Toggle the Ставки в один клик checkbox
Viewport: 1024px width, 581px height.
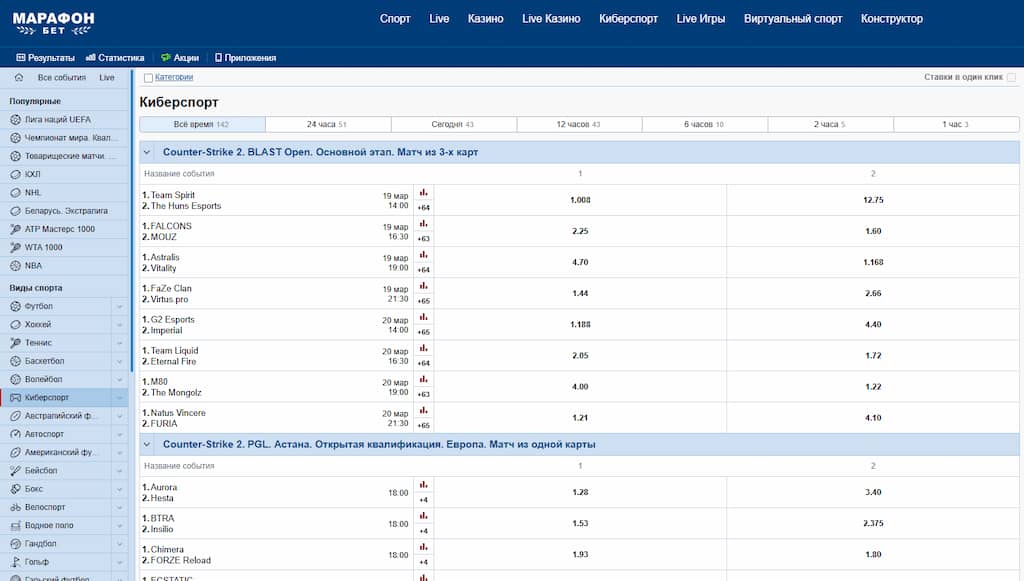click(x=1011, y=78)
